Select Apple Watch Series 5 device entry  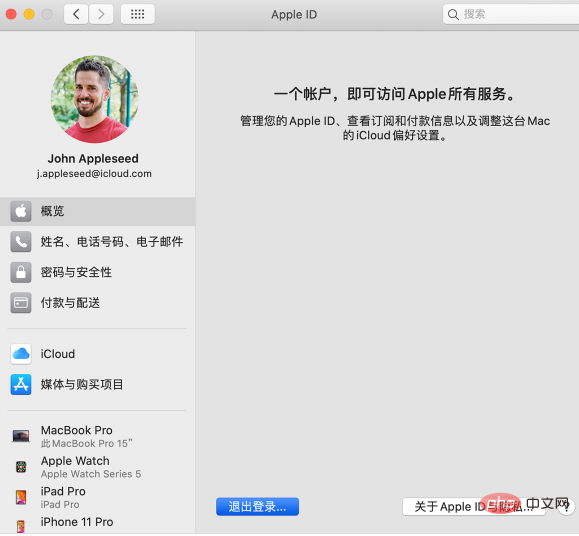pos(97,467)
